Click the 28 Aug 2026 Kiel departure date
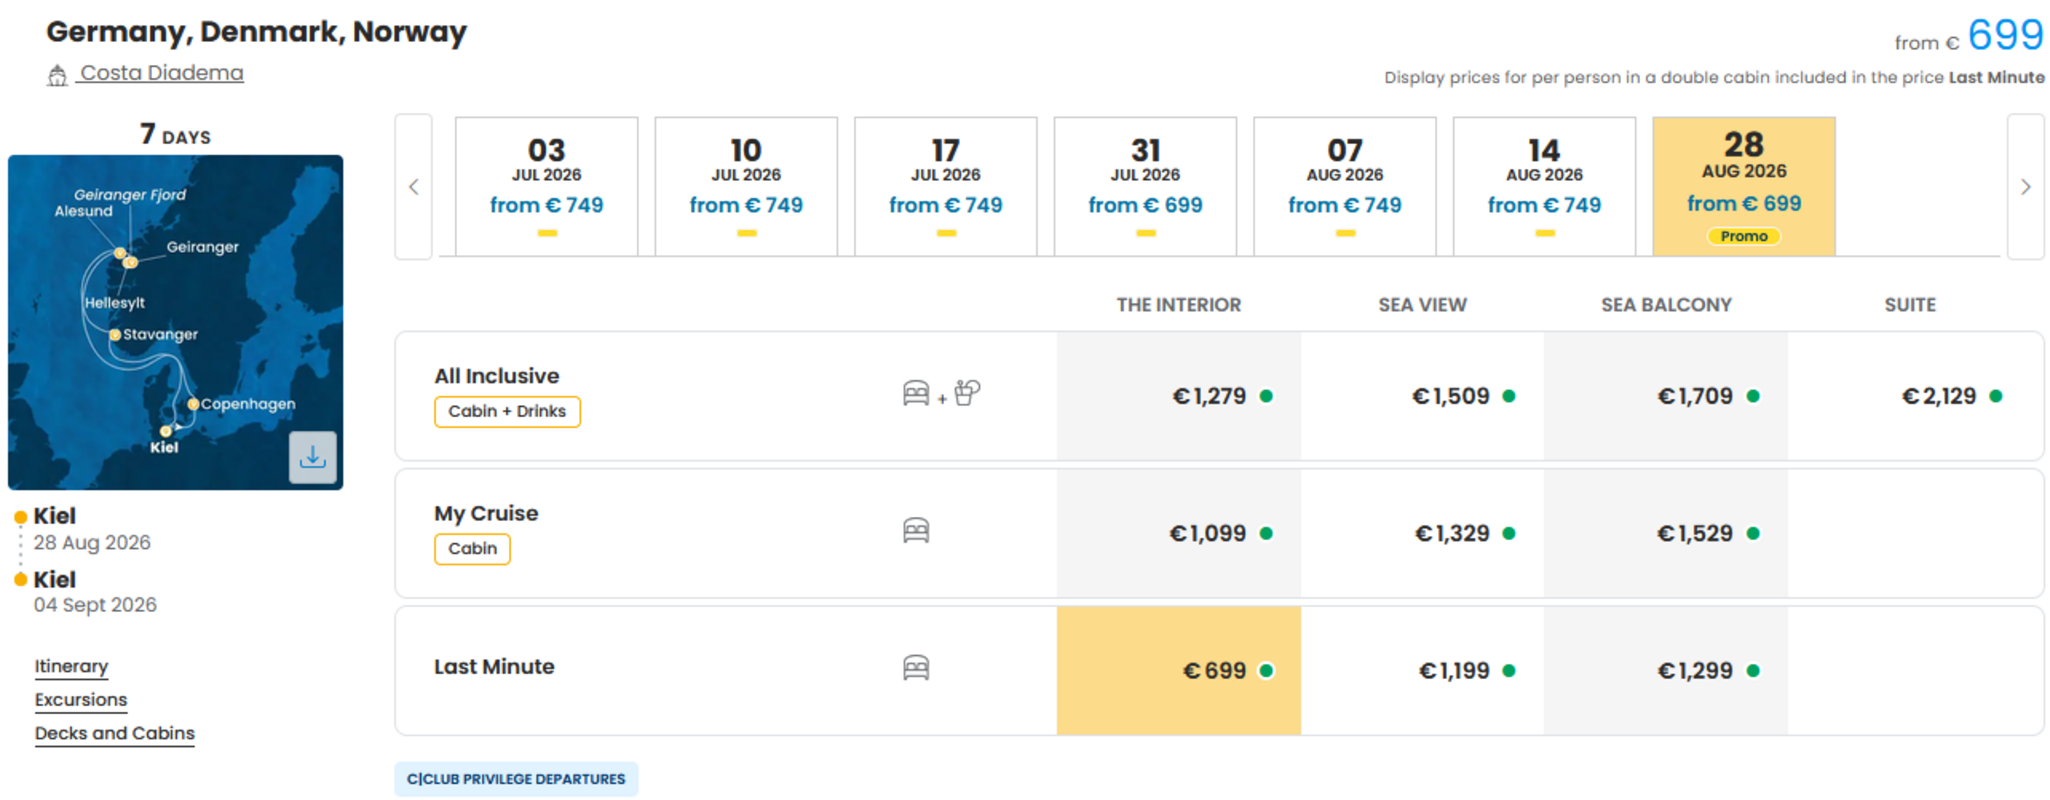 click(92, 542)
